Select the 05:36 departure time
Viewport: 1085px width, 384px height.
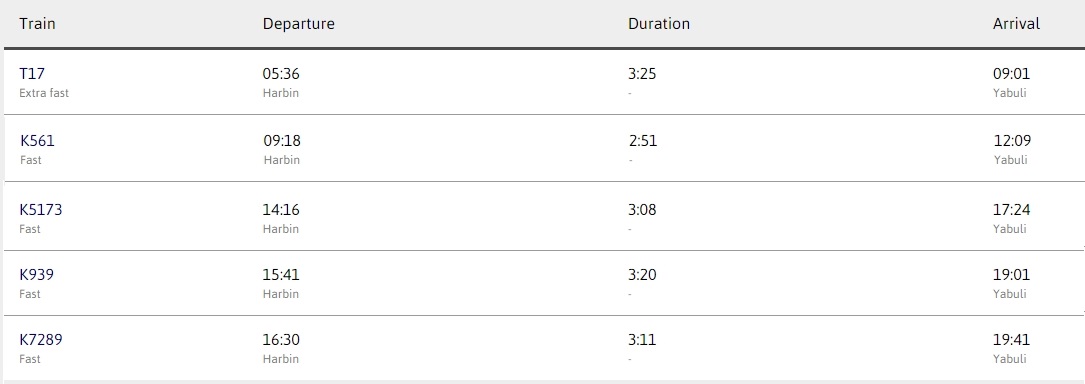pyautogui.click(x=281, y=73)
